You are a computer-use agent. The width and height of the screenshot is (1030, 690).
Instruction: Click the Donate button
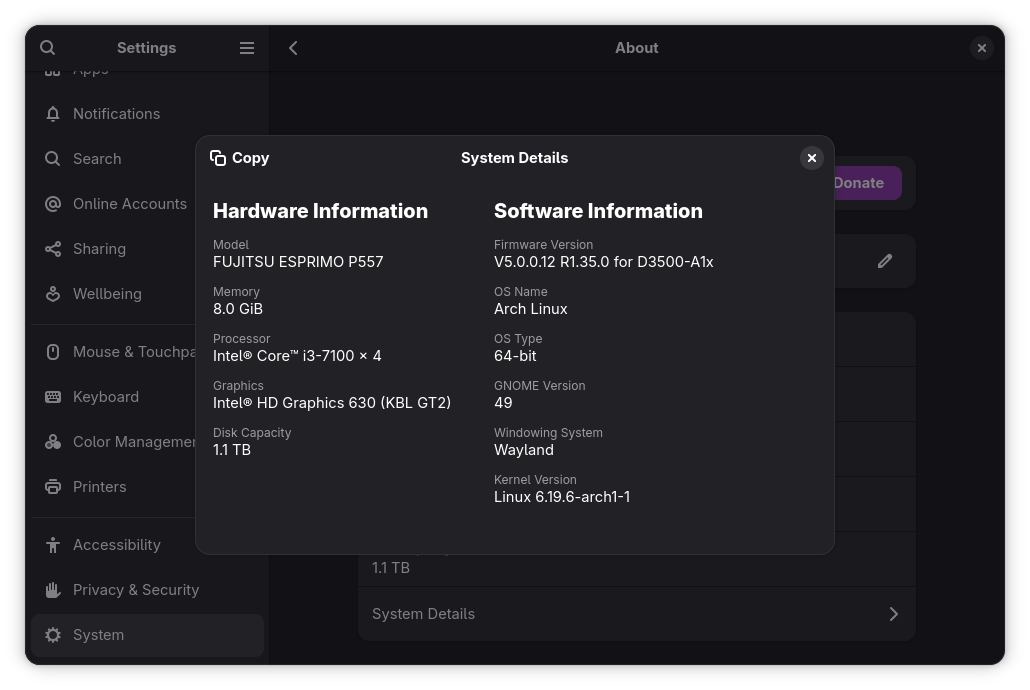coord(858,182)
